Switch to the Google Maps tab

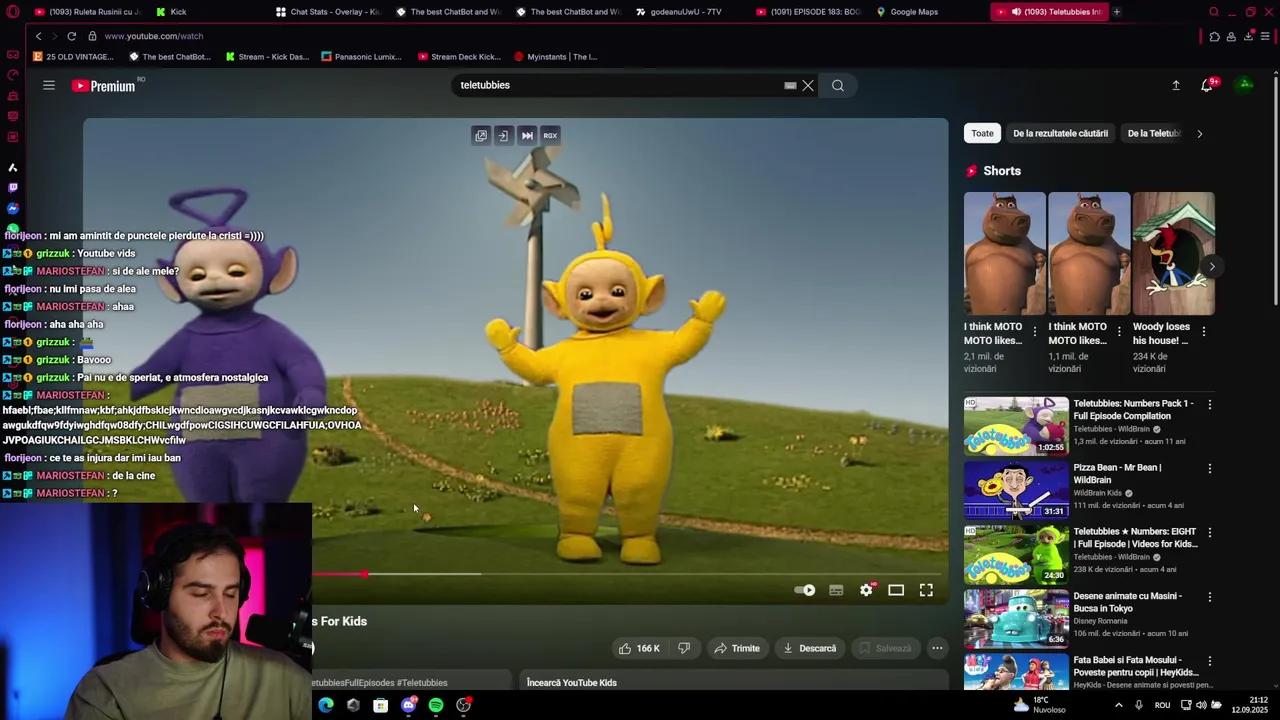point(927,12)
